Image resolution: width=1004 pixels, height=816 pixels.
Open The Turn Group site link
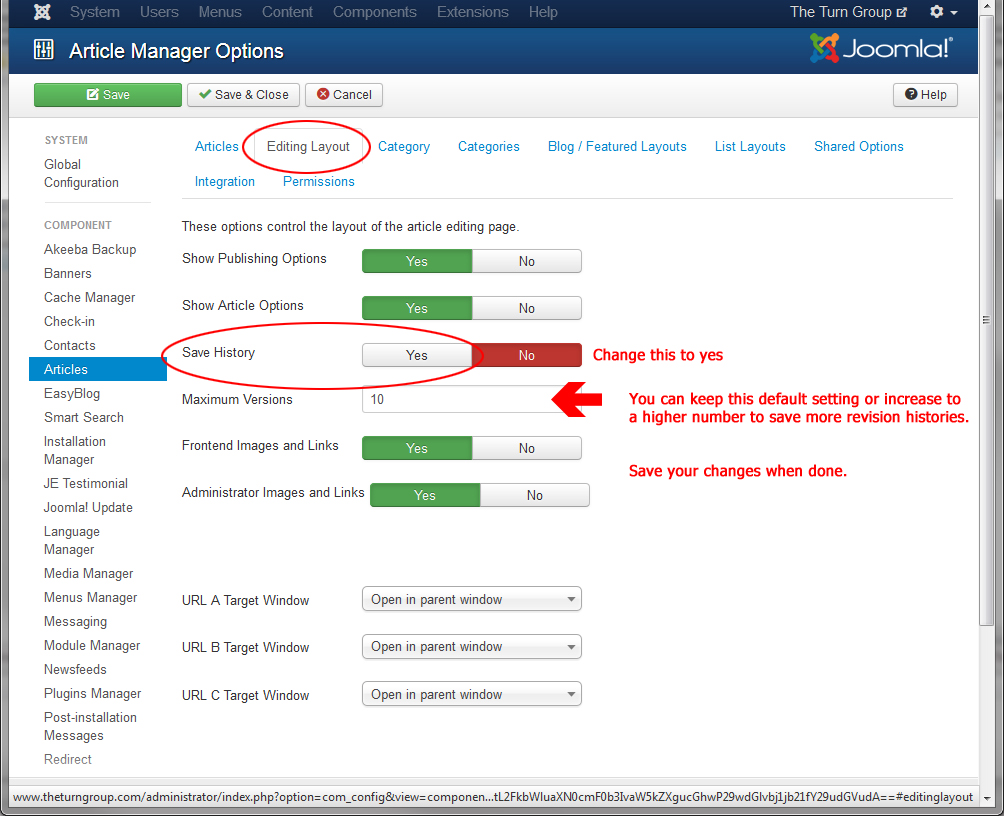848,12
